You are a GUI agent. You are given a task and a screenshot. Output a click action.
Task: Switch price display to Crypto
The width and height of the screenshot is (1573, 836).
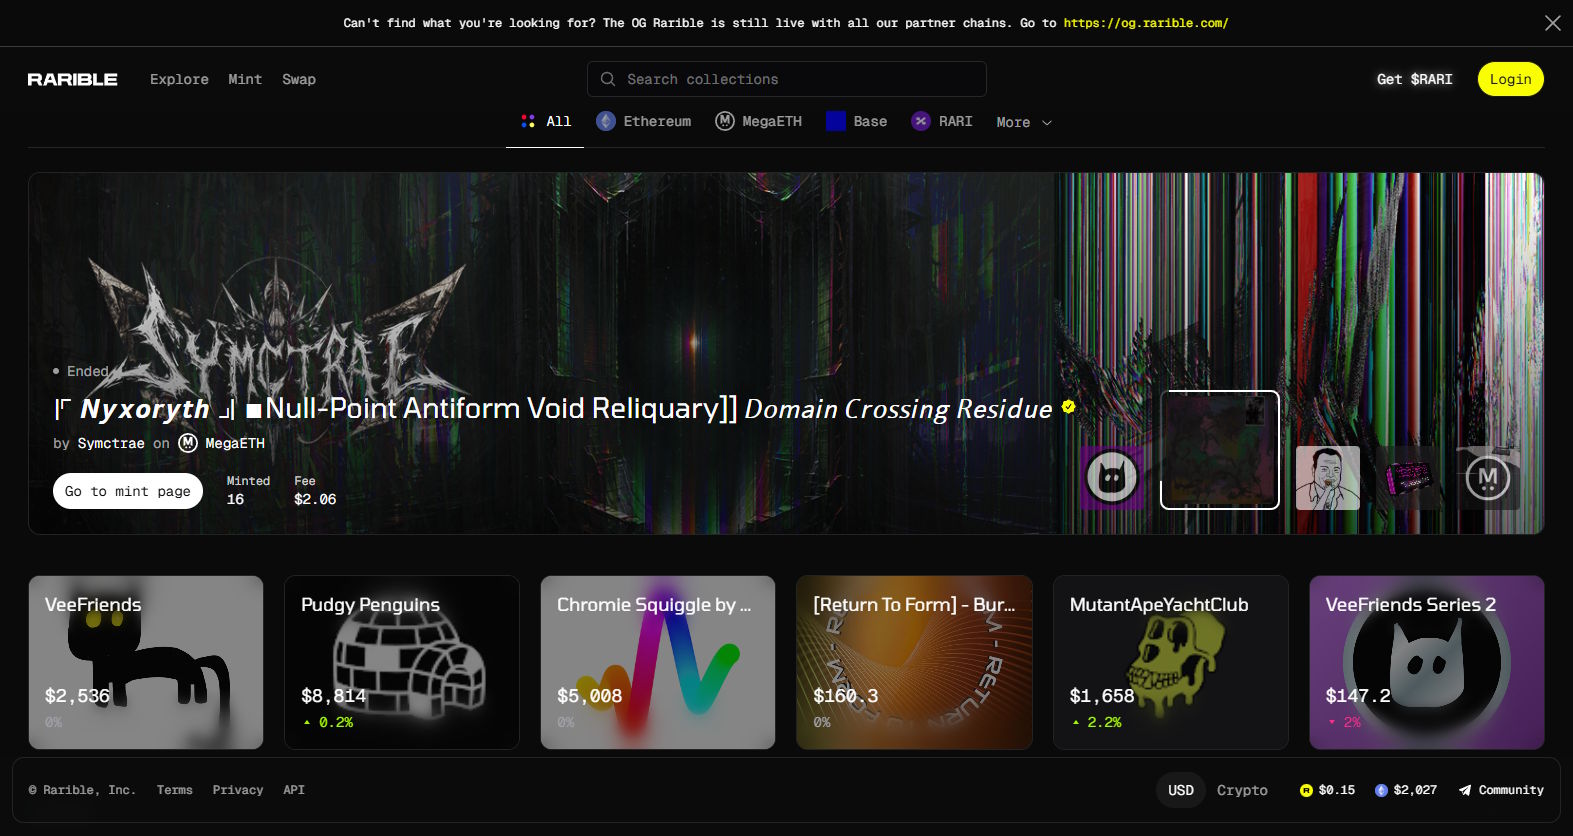pyautogui.click(x=1242, y=790)
